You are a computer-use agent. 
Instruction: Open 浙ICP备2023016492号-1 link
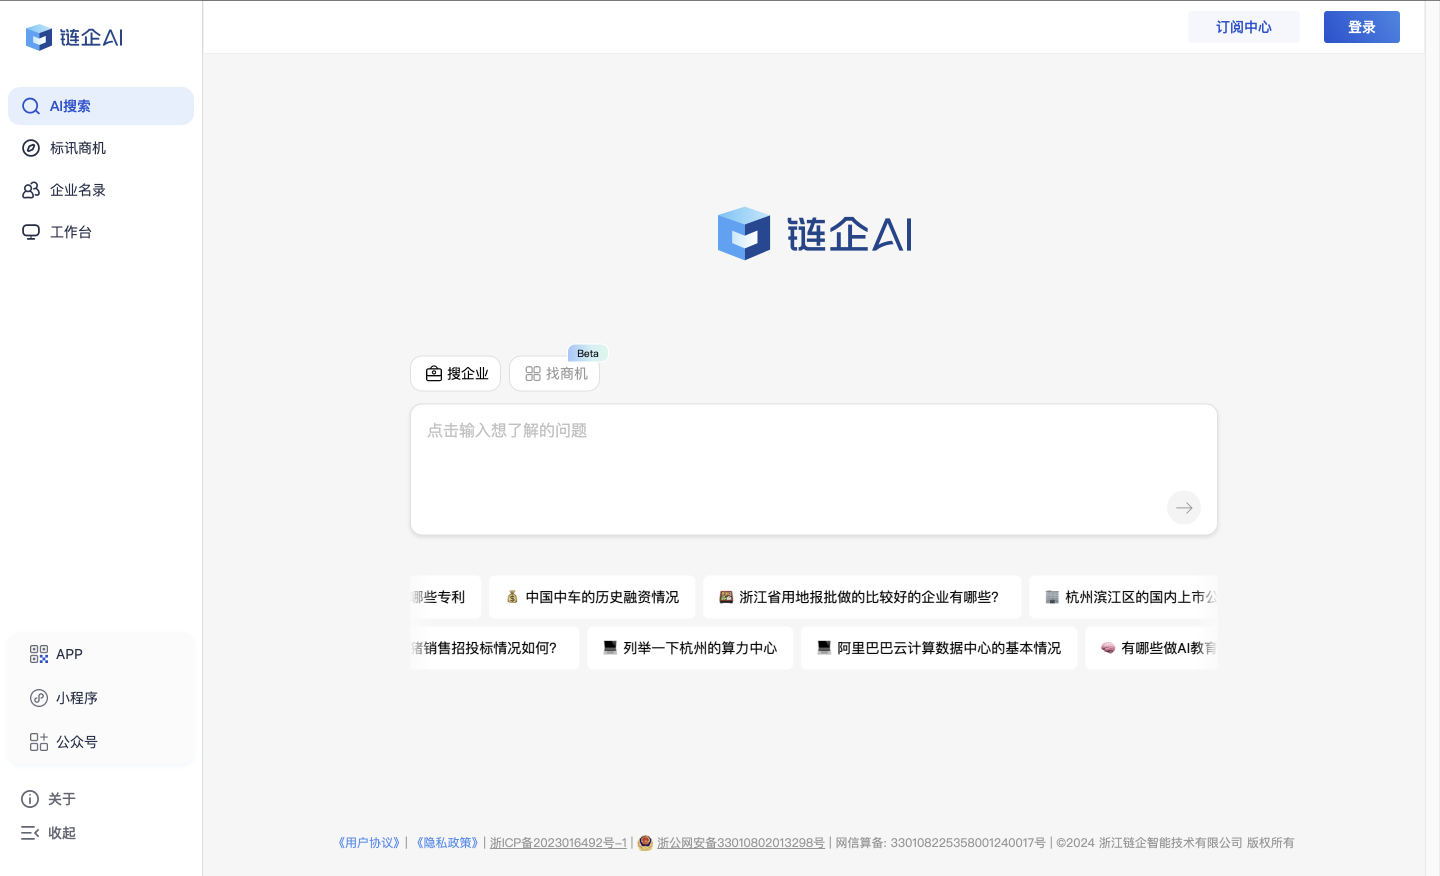558,843
